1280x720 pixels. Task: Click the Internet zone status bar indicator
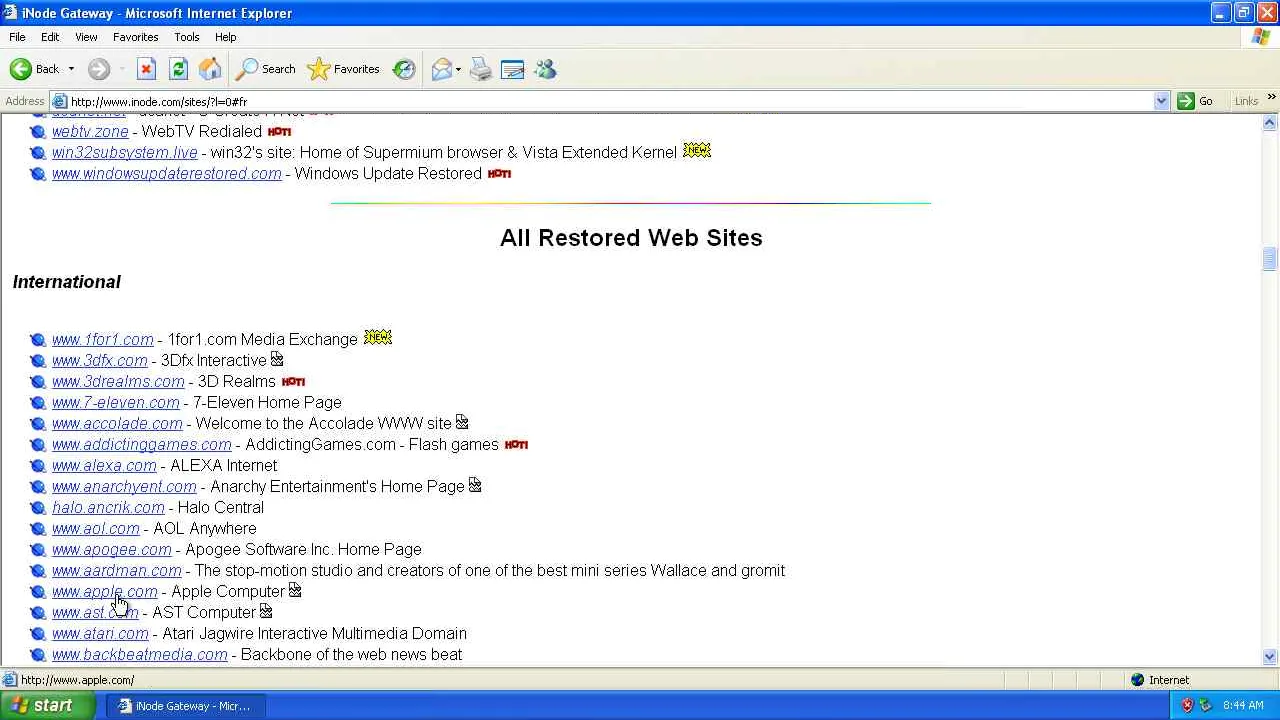[1160, 680]
